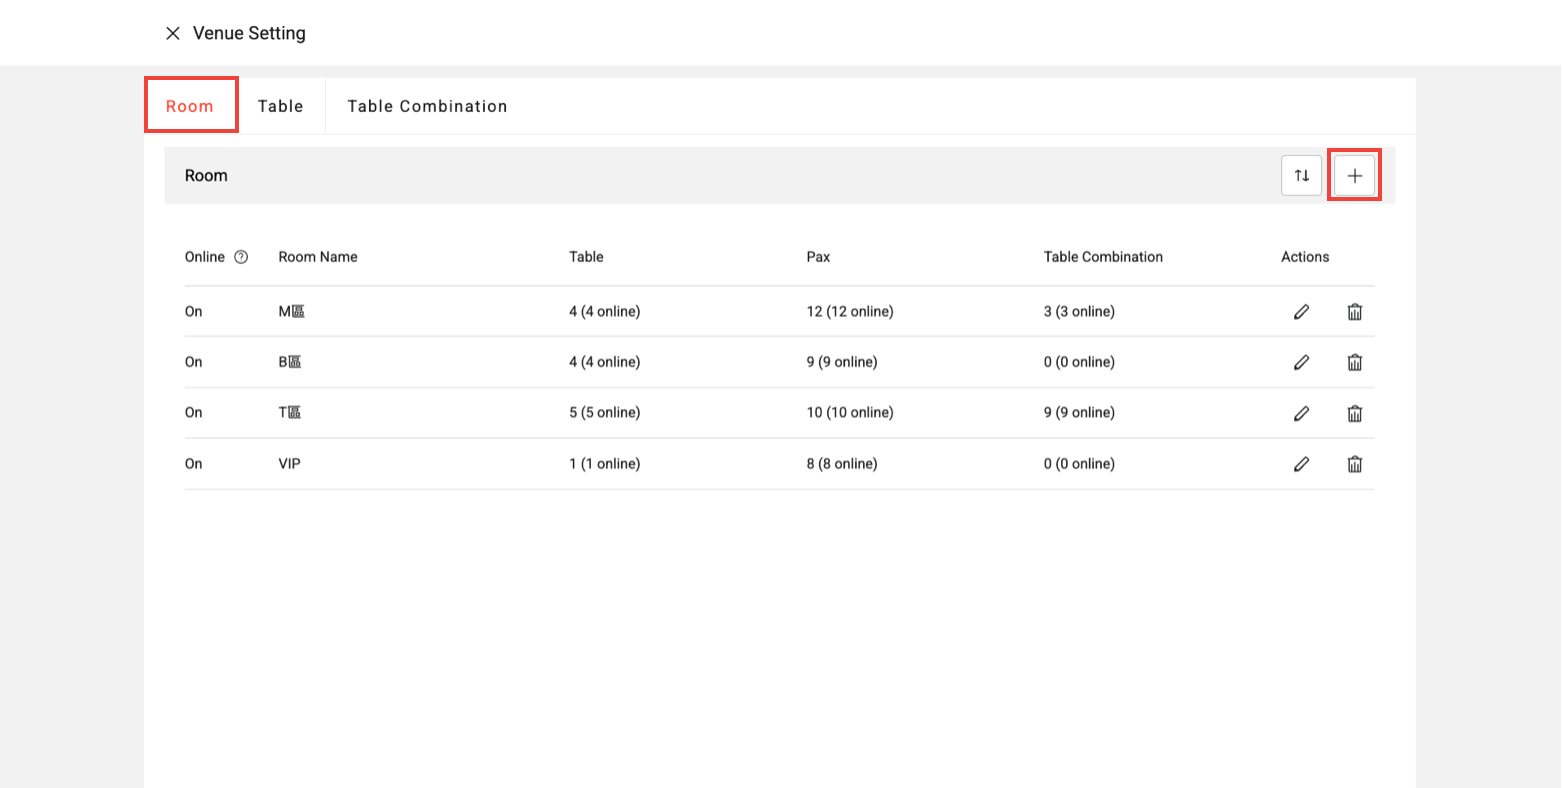Click the Pax column header
Screen dimensions: 1562x788
pos(818,257)
